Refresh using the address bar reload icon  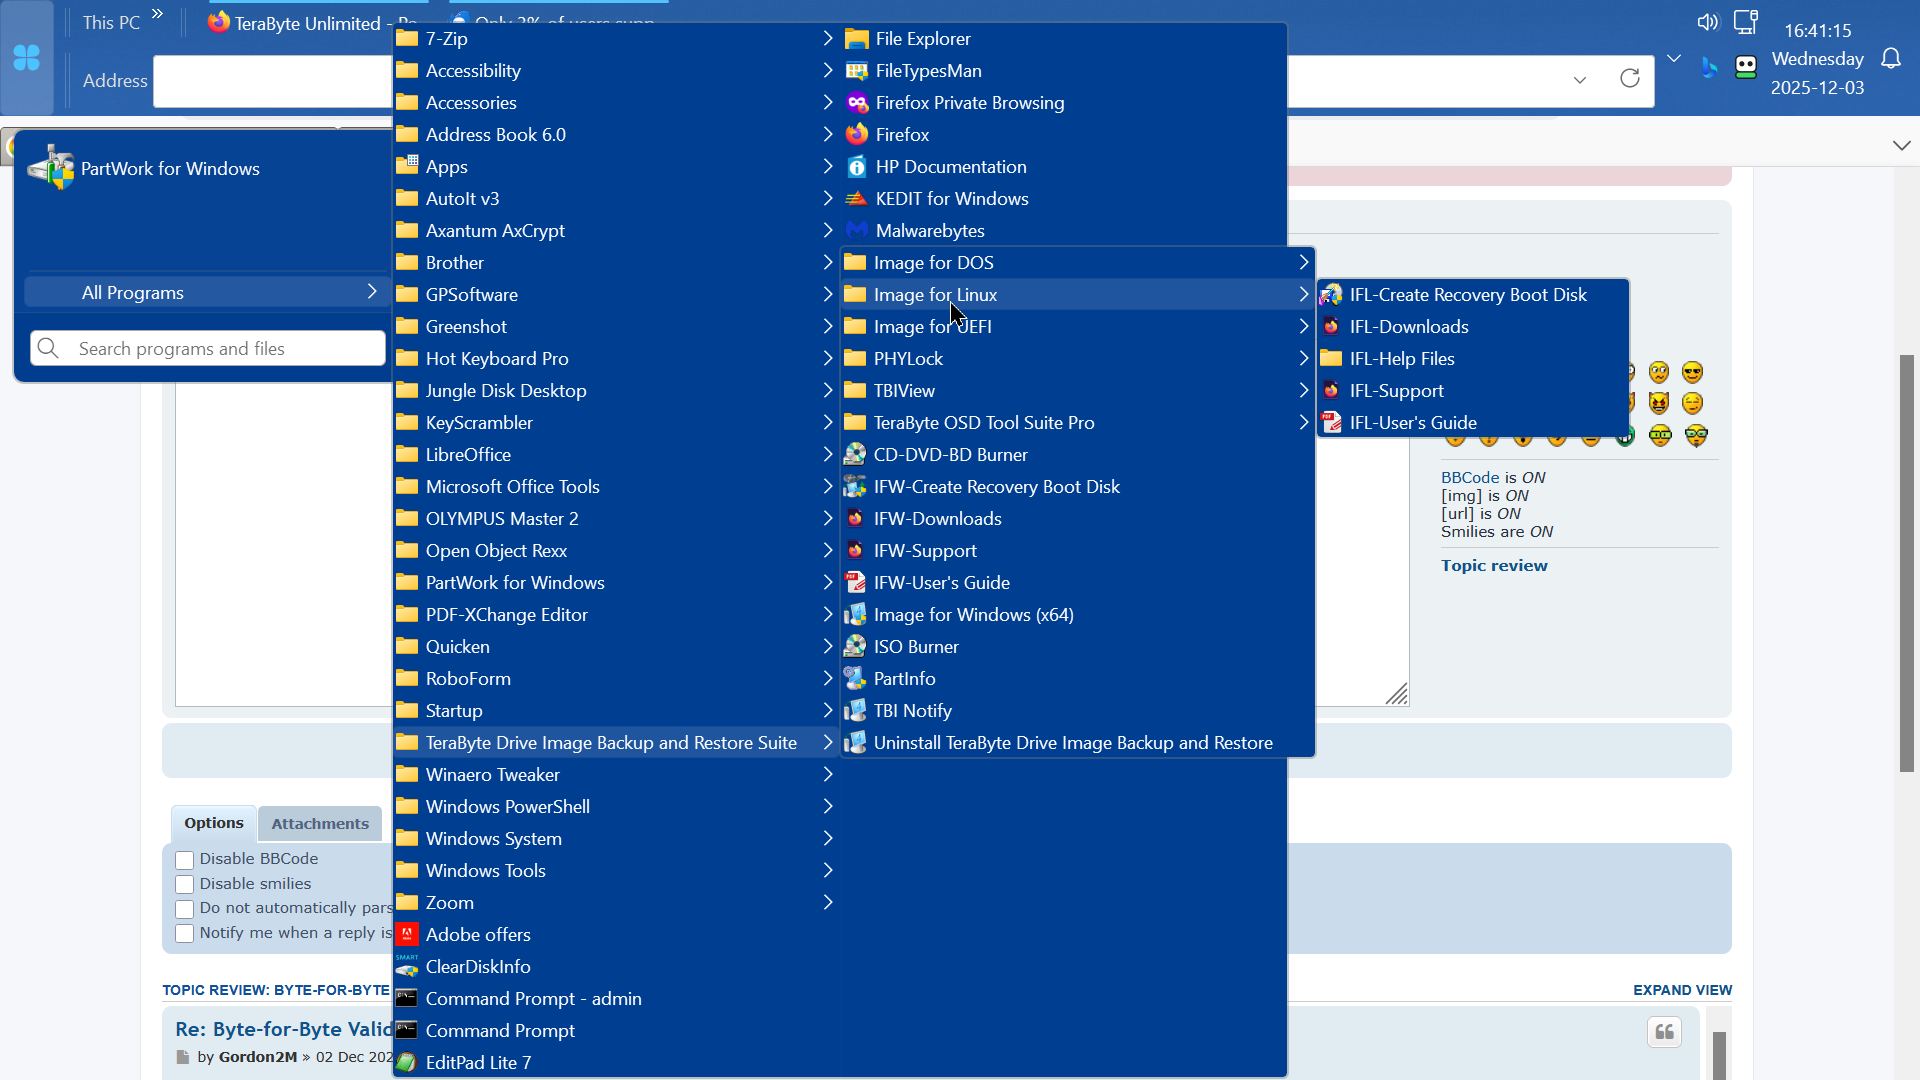tap(1630, 79)
